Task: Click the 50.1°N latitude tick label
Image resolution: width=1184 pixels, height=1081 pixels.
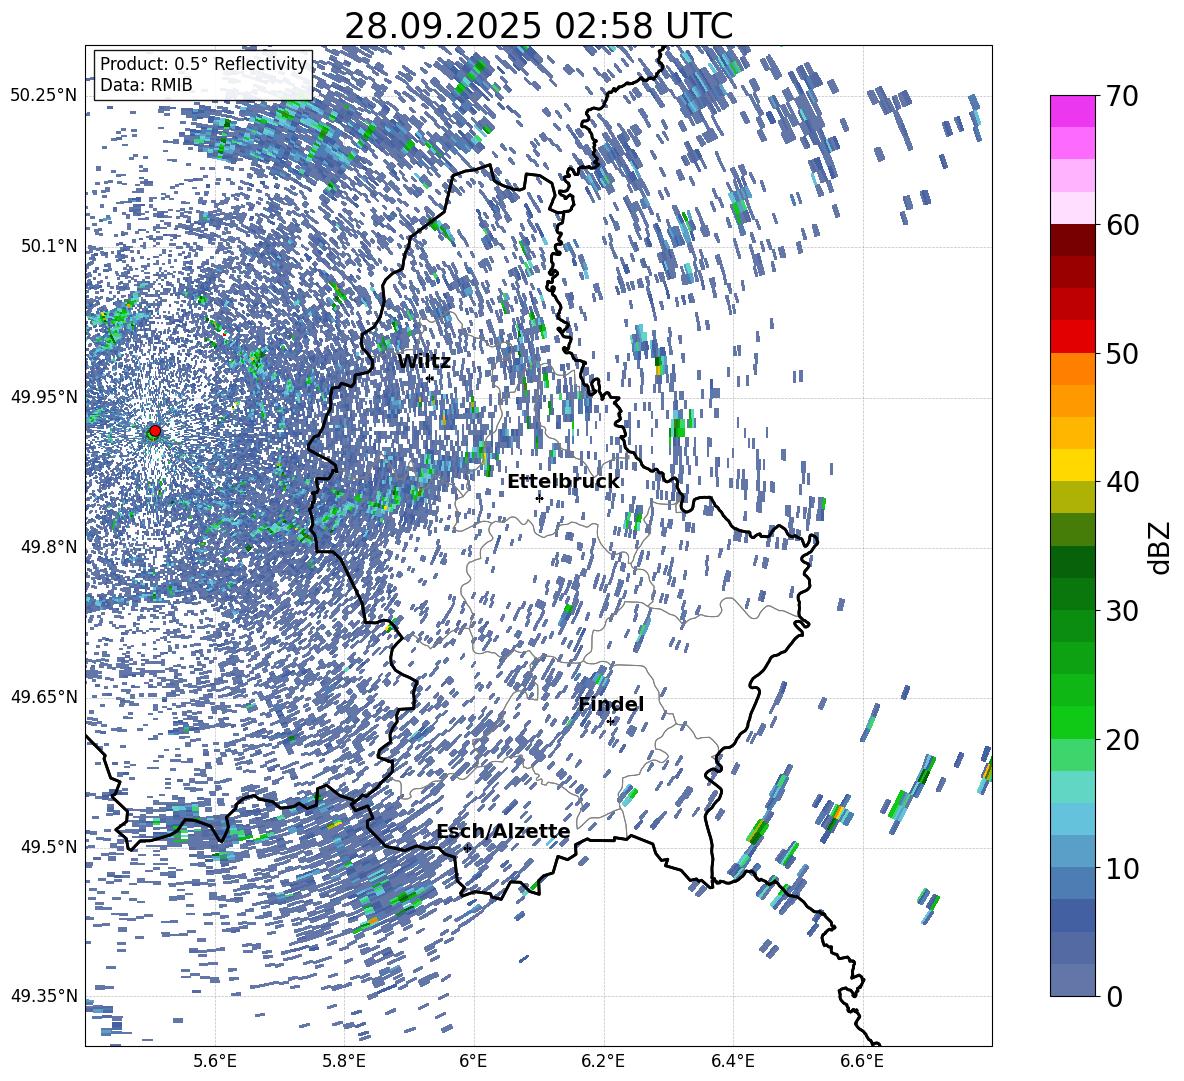Action: (x=48, y=246)
